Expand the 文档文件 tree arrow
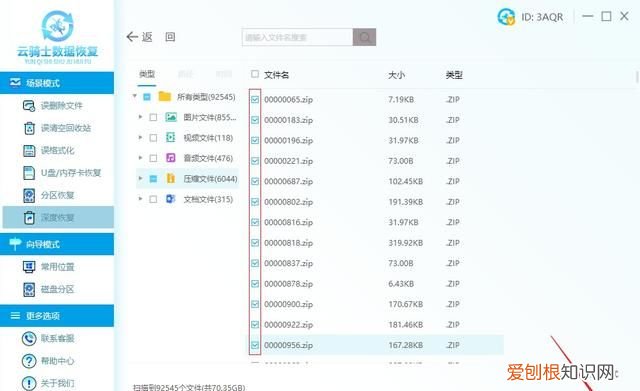The width and height of the screenshot is (640, 391). coord(140,199)
